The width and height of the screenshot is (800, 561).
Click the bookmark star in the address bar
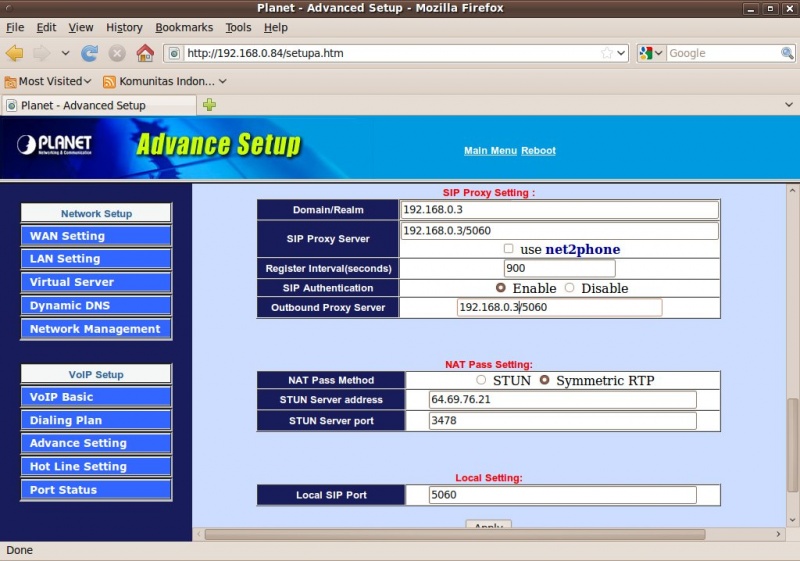click(607, 53)
